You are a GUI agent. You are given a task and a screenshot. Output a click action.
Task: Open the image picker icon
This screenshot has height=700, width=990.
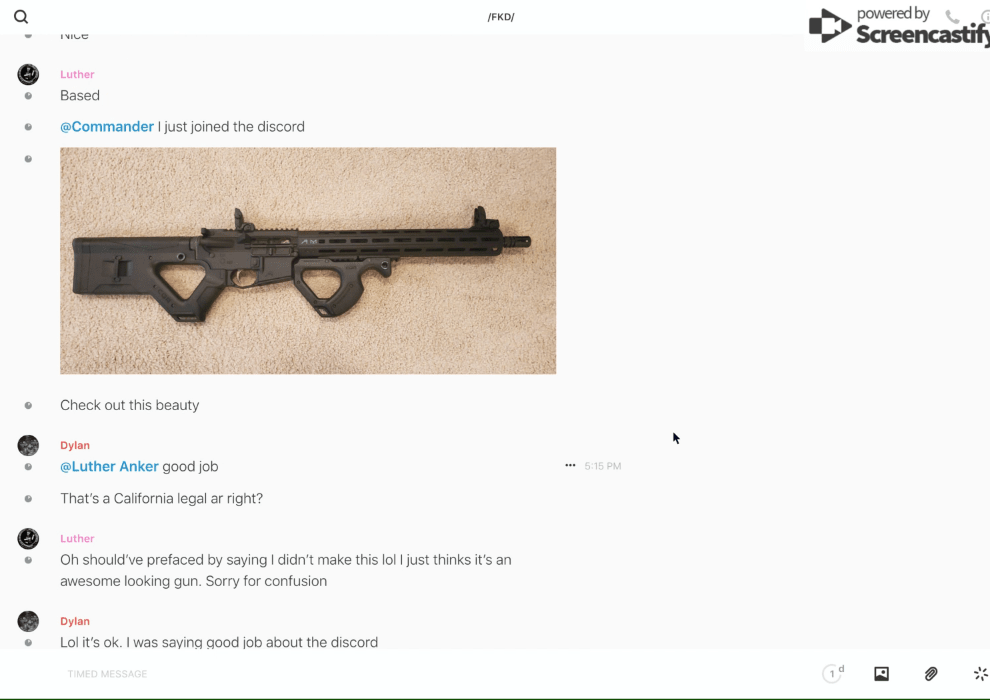[881, 673]
